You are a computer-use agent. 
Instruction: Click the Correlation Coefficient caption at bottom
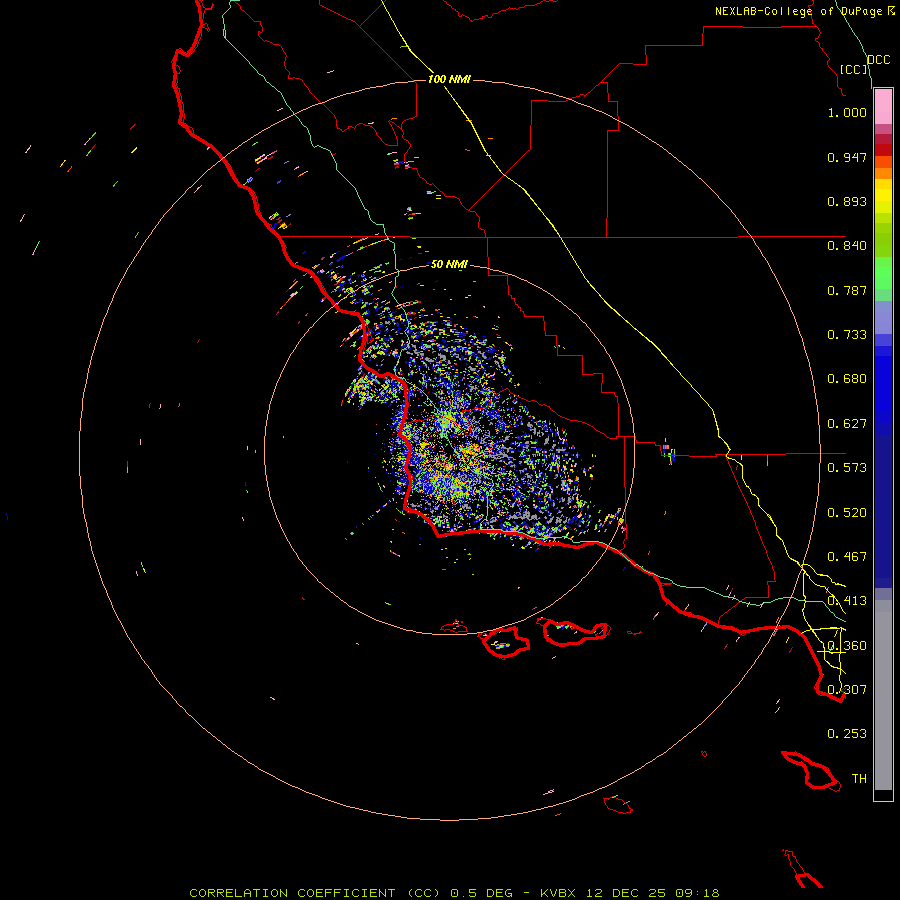(454, 893)
